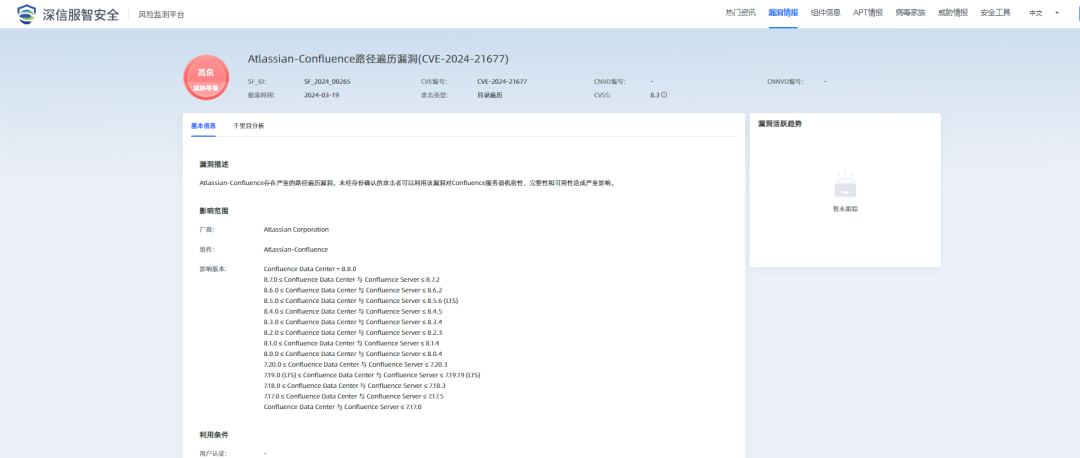Click the version row ending ≤ 8.0.4
Screen dimensions: 1080x458
click(x=353, y=353)
